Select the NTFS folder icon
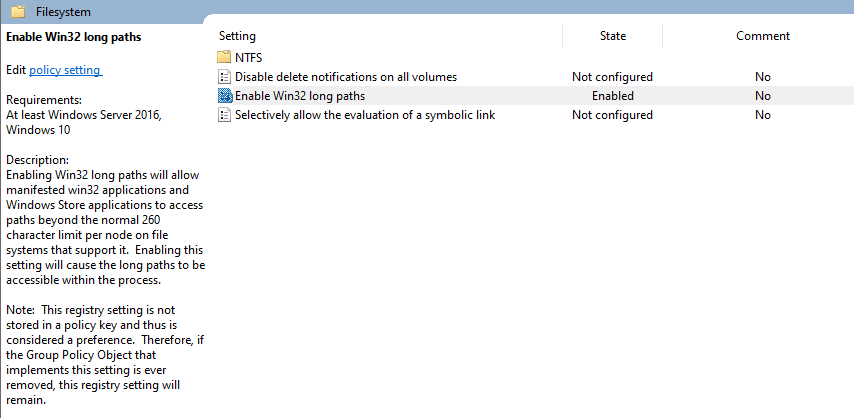 [224, 58]
